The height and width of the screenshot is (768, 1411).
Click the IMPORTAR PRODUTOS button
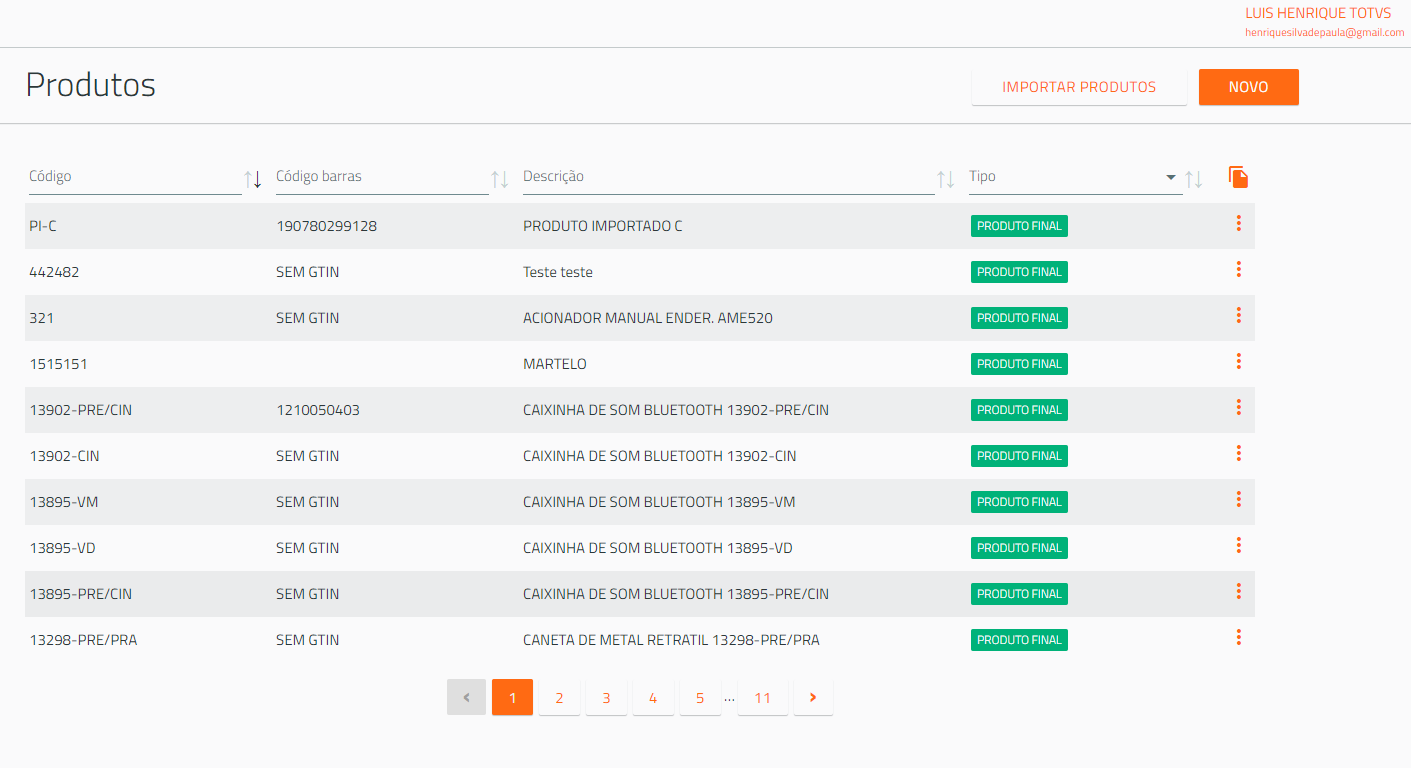(1079, 87)
